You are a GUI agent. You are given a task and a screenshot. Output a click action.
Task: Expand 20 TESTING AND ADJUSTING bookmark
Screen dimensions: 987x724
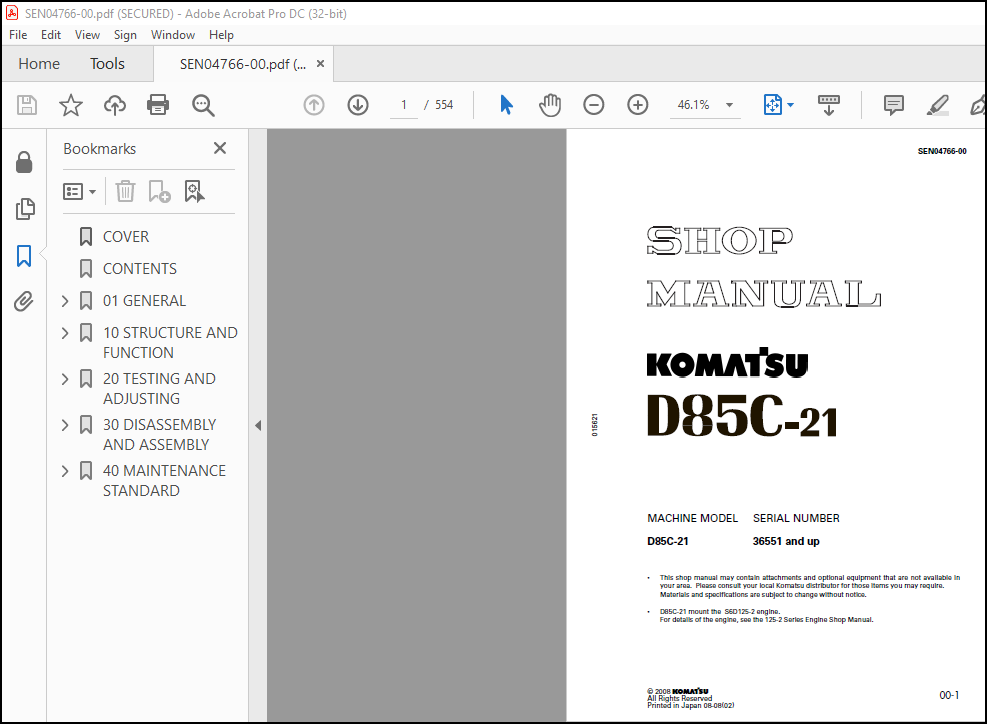[65, 379]
